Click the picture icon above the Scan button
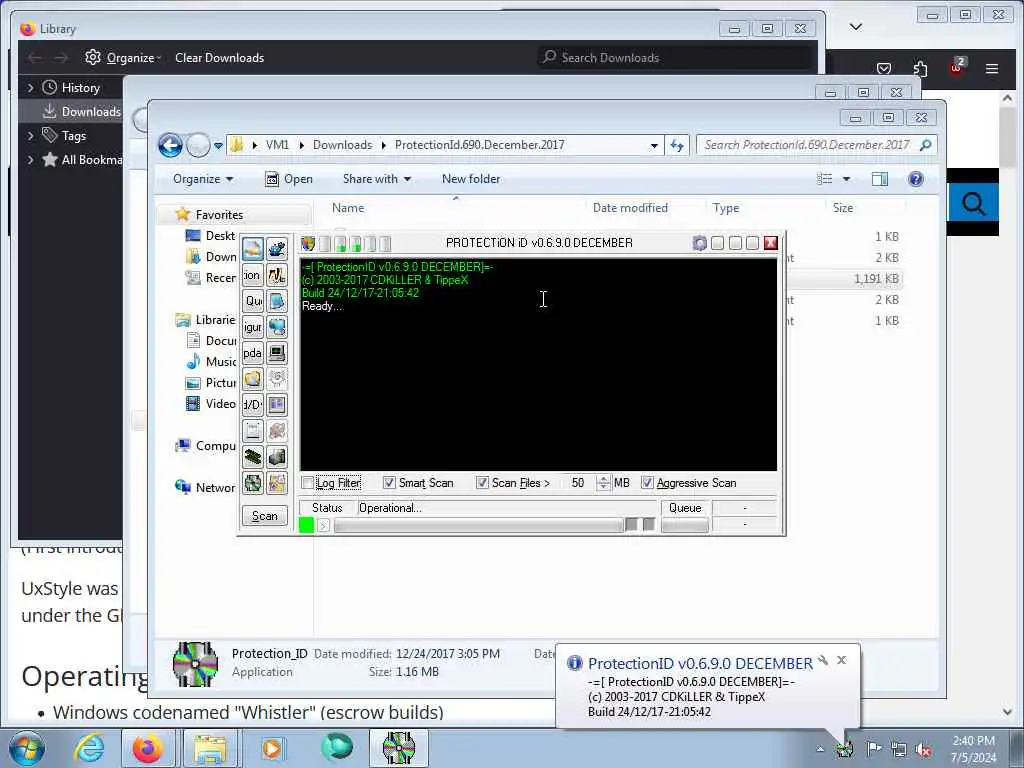Viewport: 1024px width, 768px height. coord(277,483)
